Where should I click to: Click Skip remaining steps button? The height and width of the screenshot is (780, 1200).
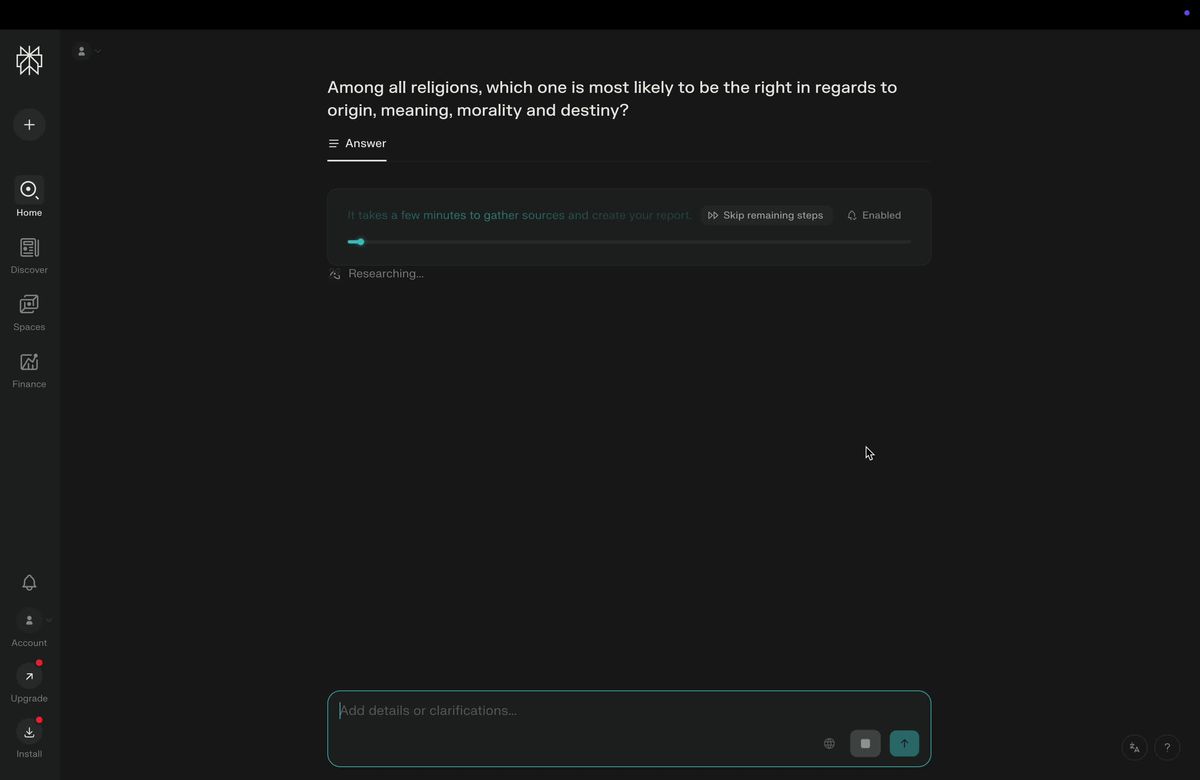click(x=766, y=215)
